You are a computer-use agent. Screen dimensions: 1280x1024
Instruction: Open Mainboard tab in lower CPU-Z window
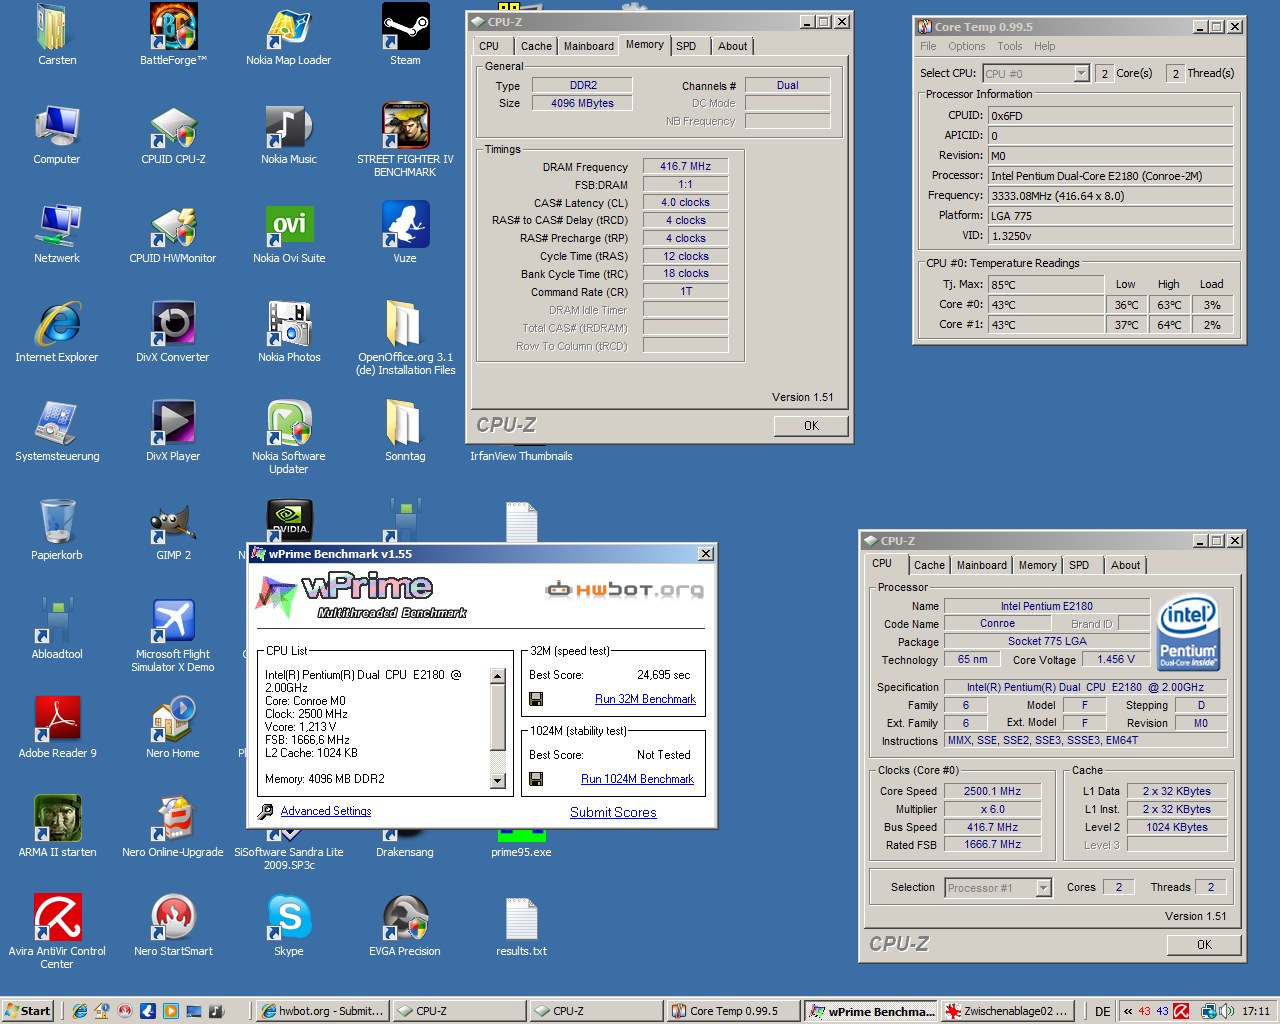coord(982,565)
